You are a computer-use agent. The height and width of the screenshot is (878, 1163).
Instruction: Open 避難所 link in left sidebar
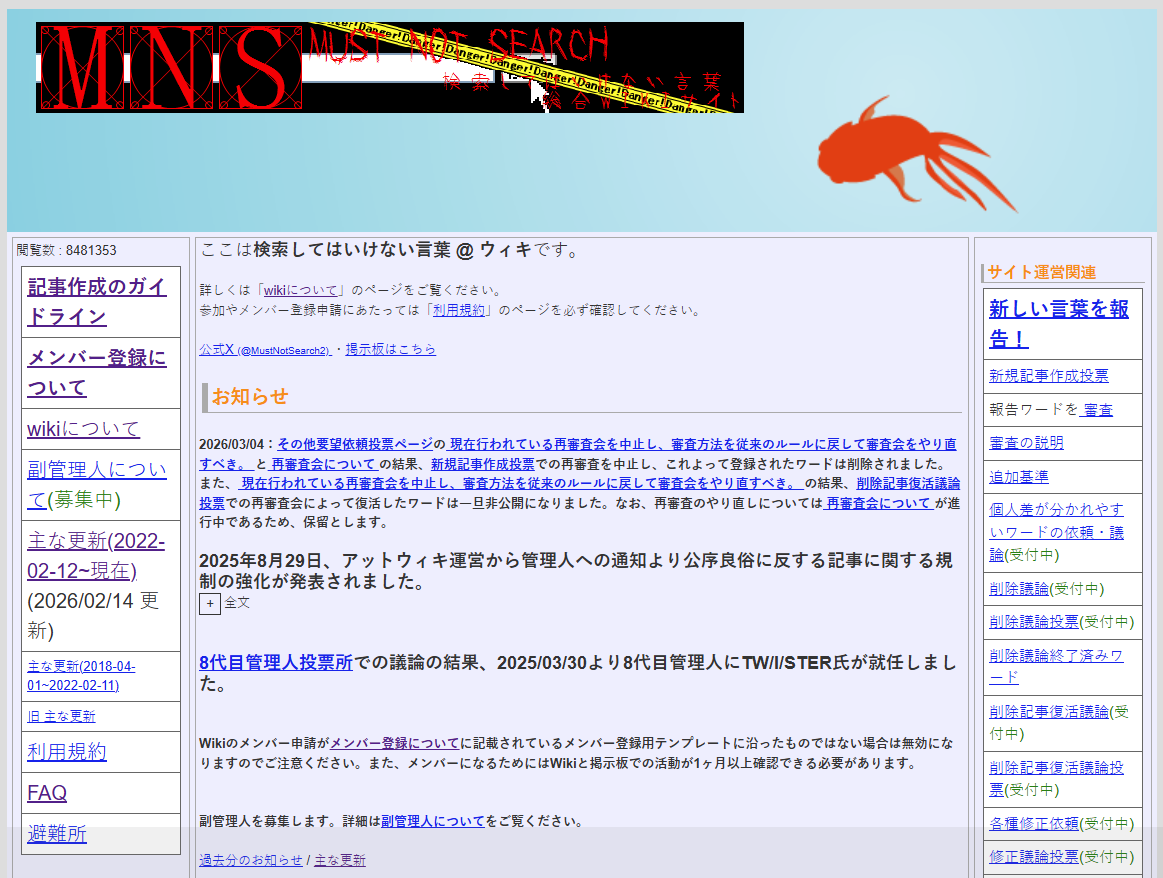[57, 834]
